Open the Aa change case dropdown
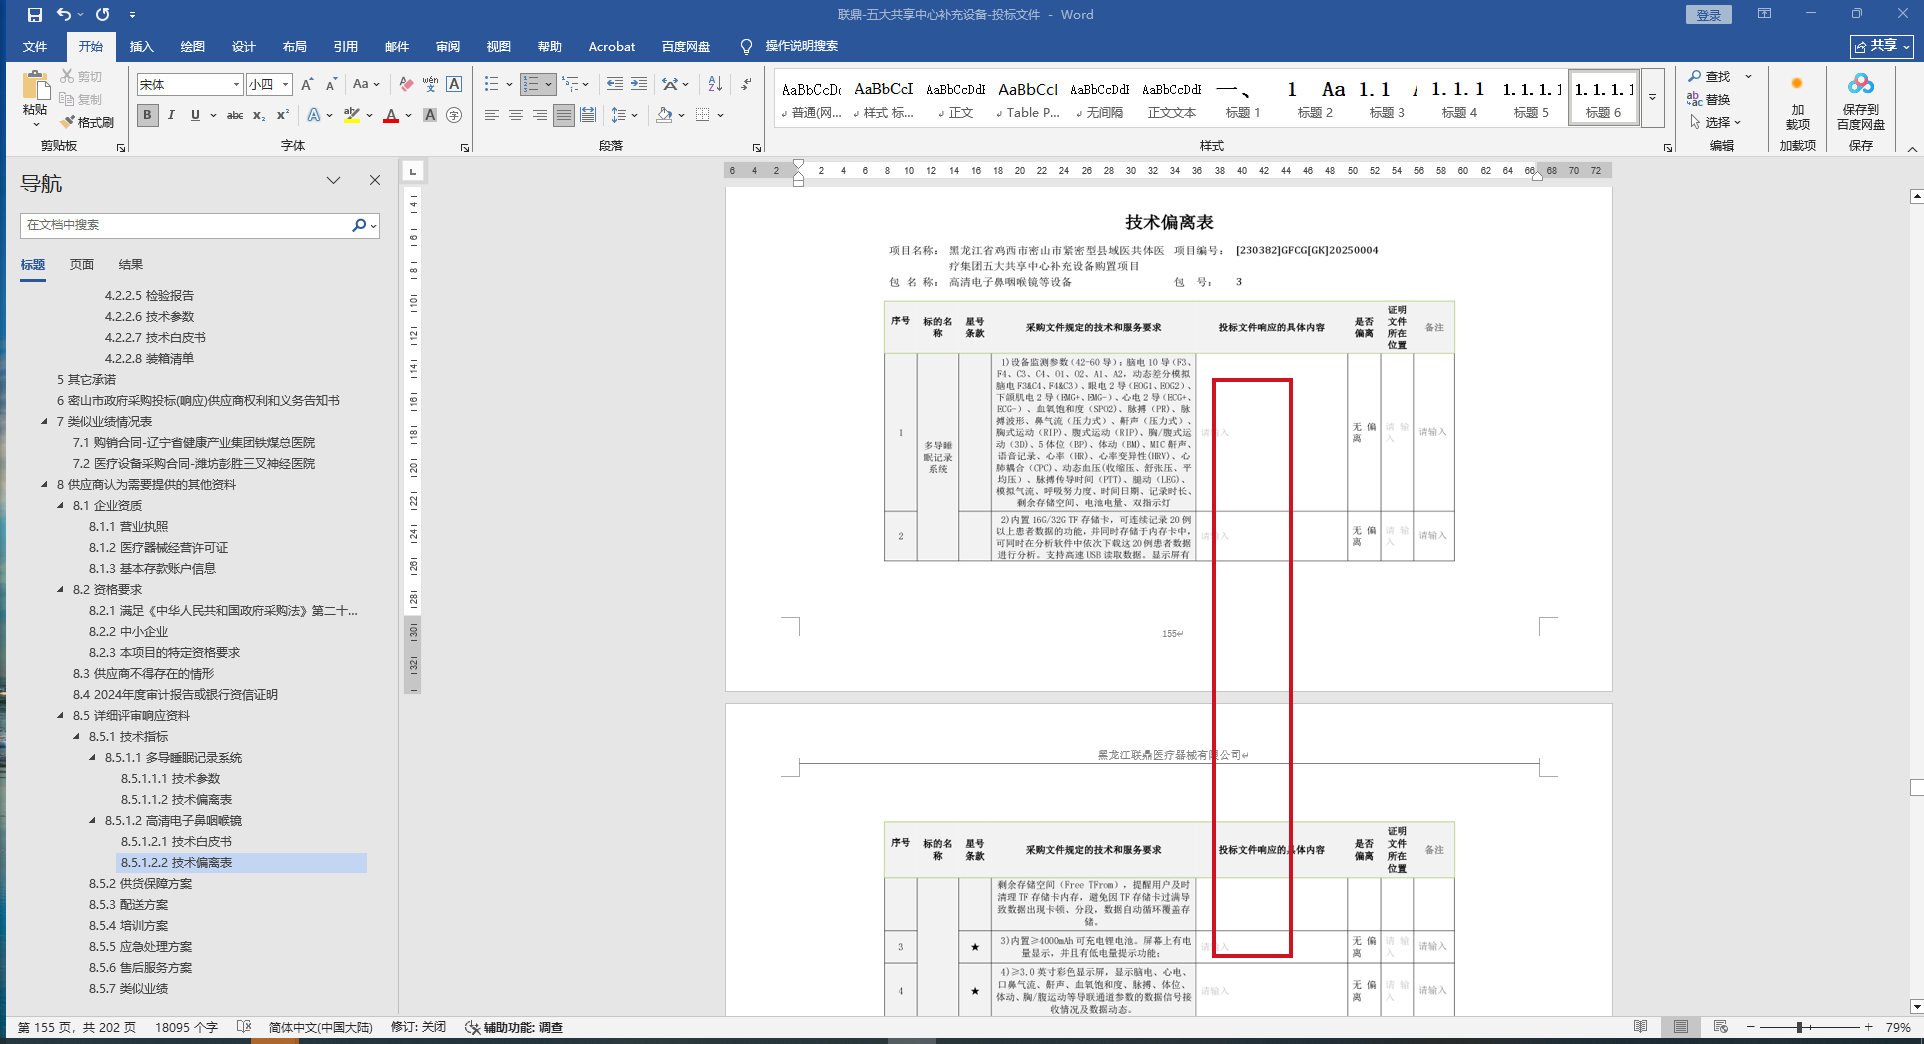The image size is (1924, 1044). point(366,85)
